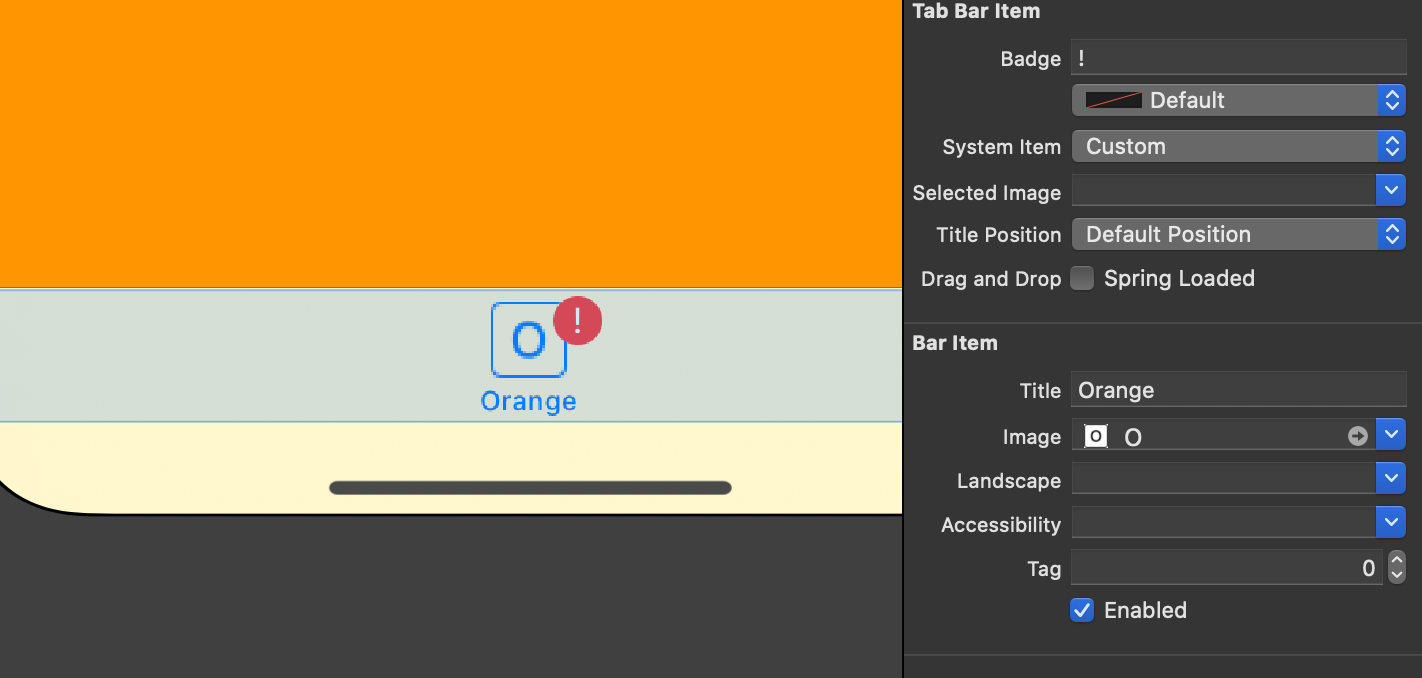Image resolution: width=1422 pixels, height=678 pixels.
Task: Click the red exclamation badge on the tab item
Action: [x=577, y=320]
